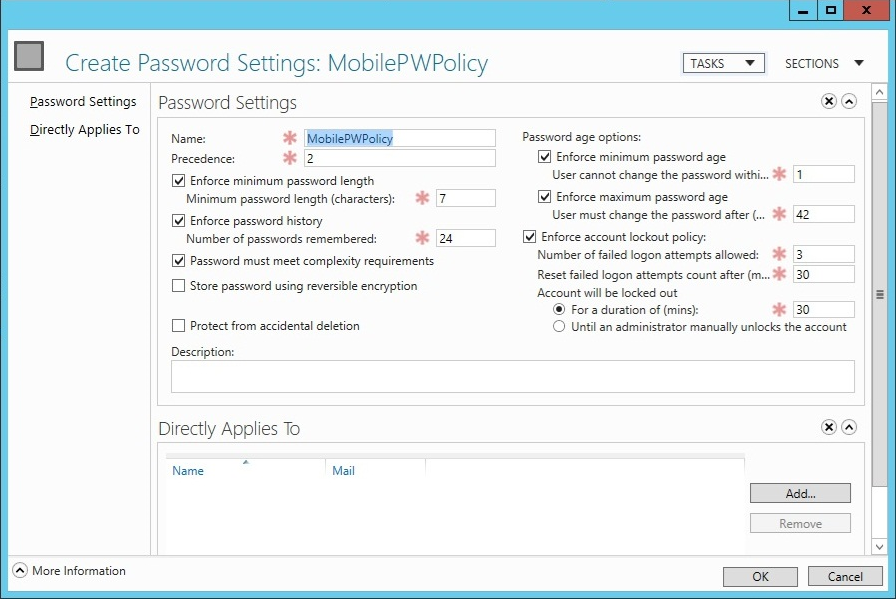Collapse the Directly Applies To section chevron
Viewport: 896px width, 599px height.
tap(849, 427)
